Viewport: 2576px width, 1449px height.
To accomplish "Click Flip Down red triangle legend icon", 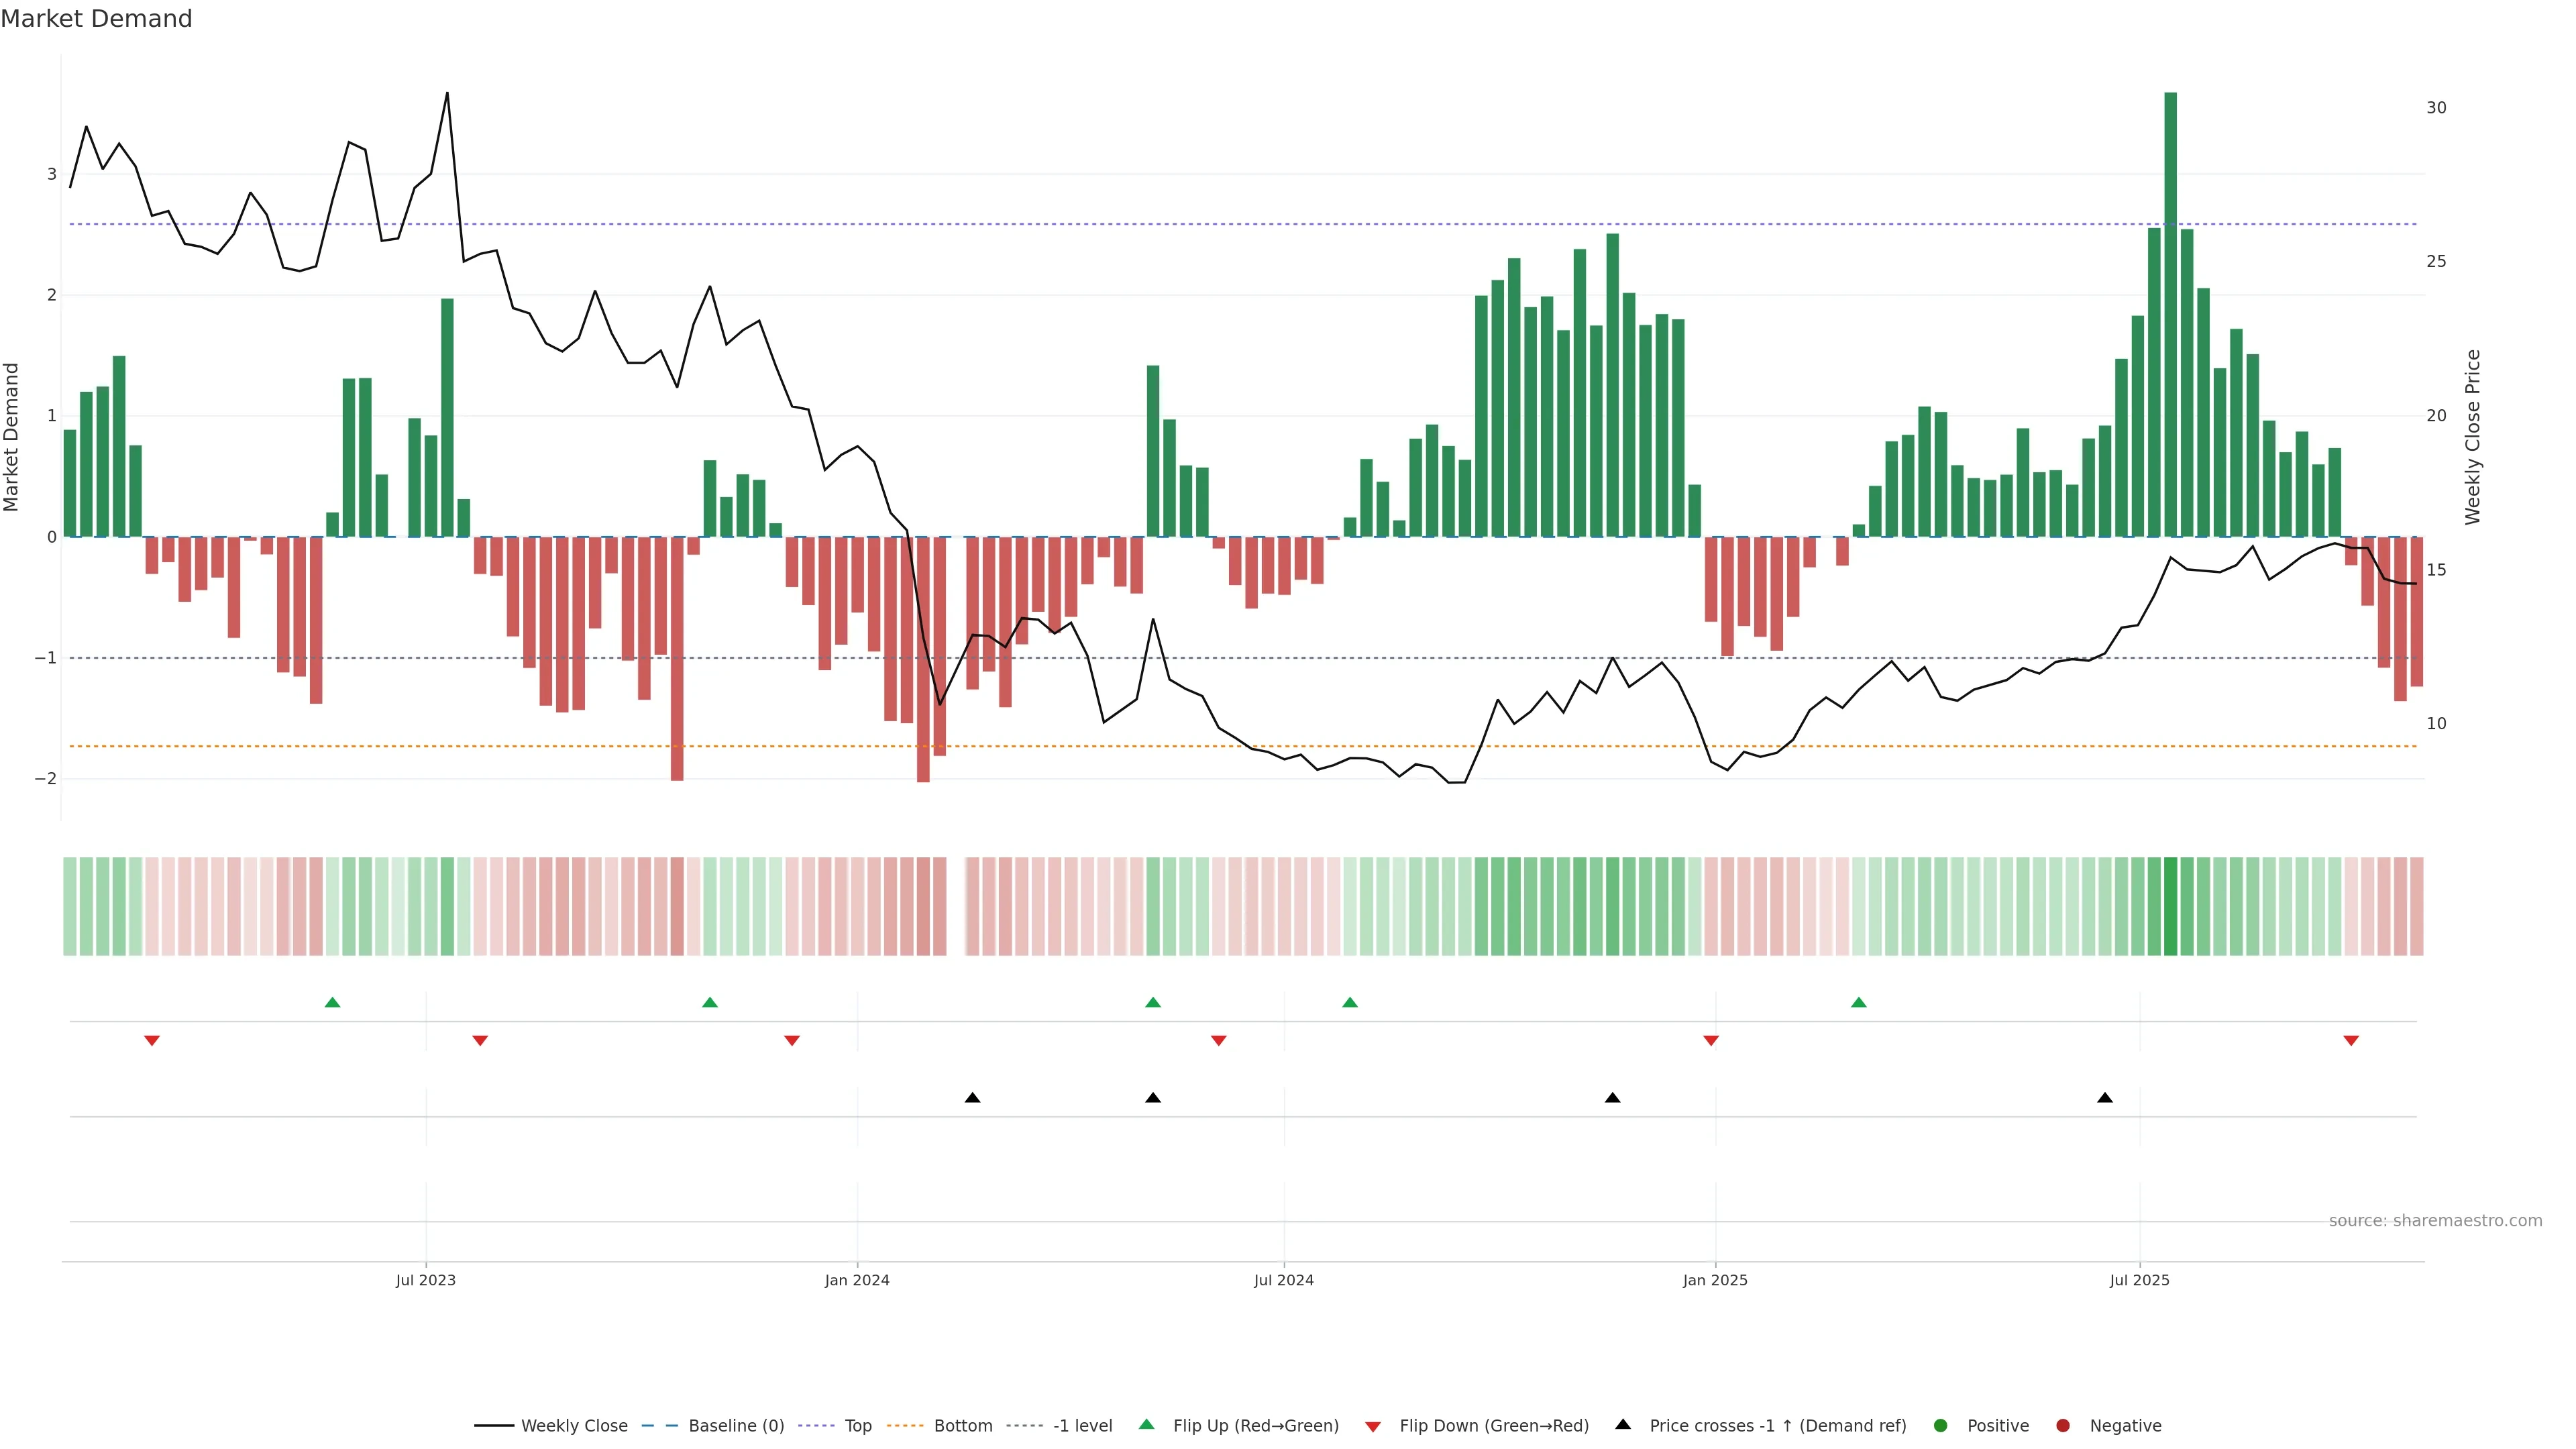I will tap(1373, 1426).
